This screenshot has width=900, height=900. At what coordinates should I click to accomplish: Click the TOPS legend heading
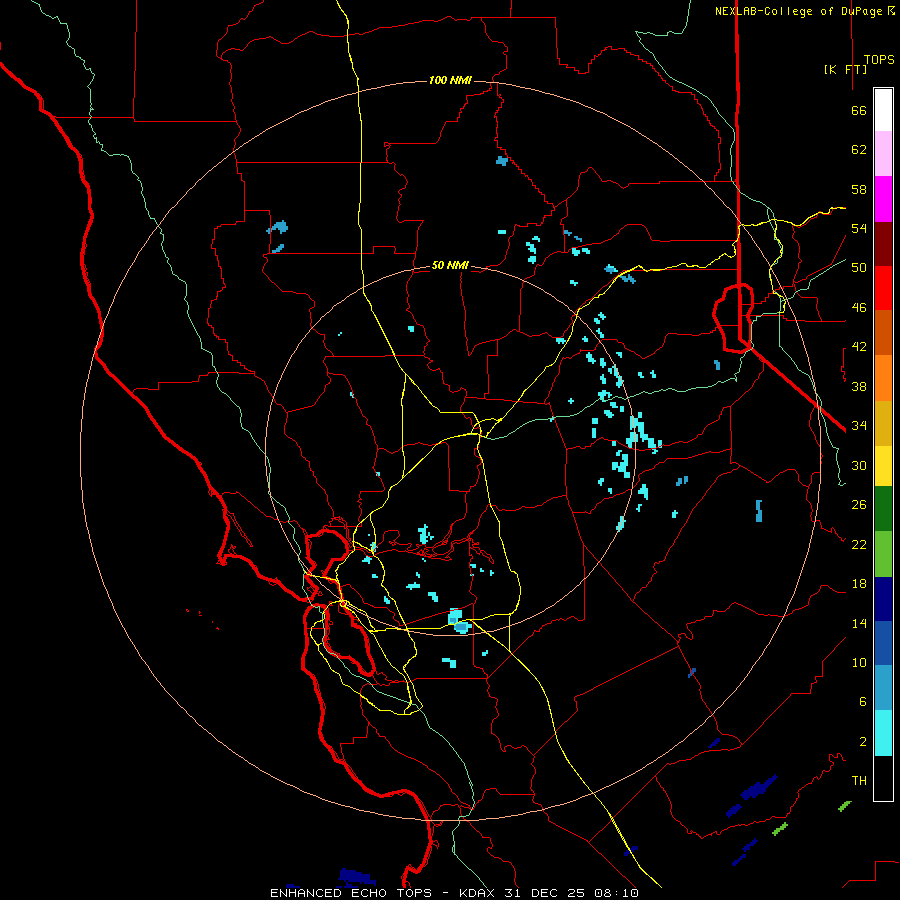(x=879, y=60)
